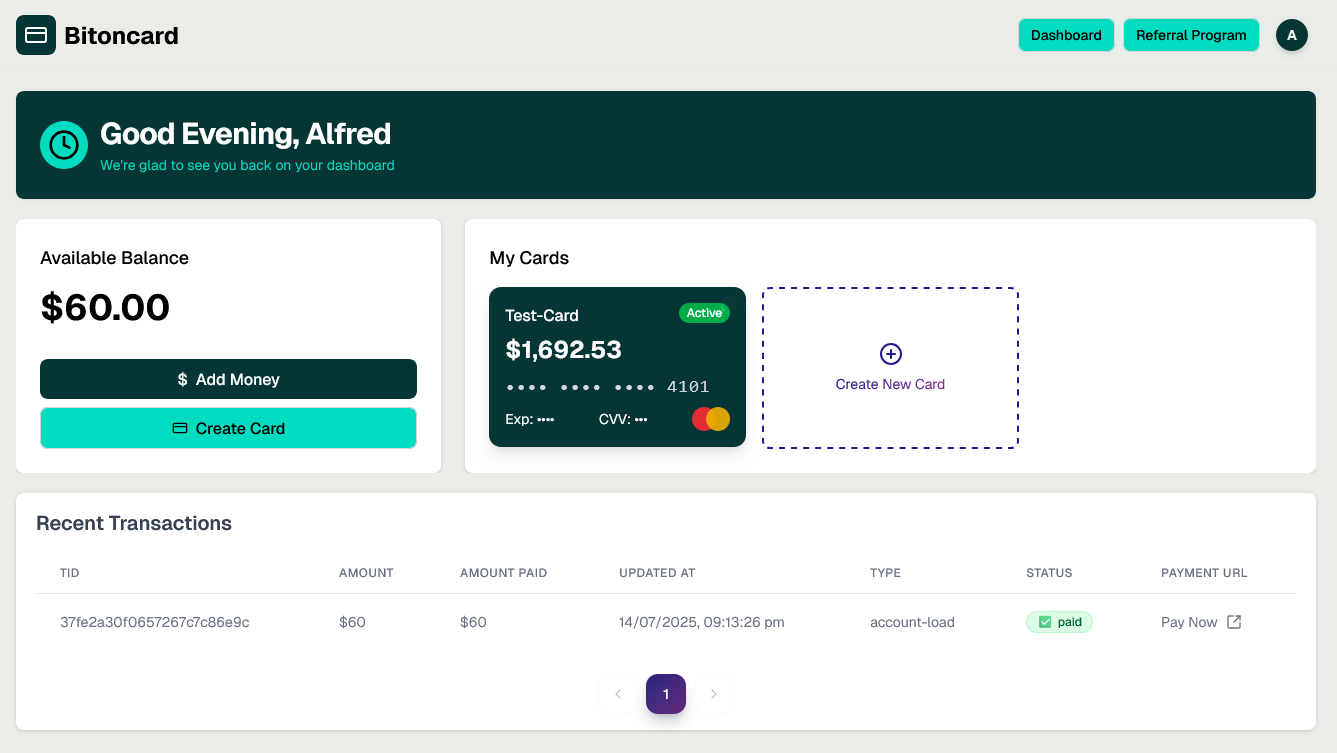
Task: Click the card icon on Create Card button
Action: pos(180,428)
